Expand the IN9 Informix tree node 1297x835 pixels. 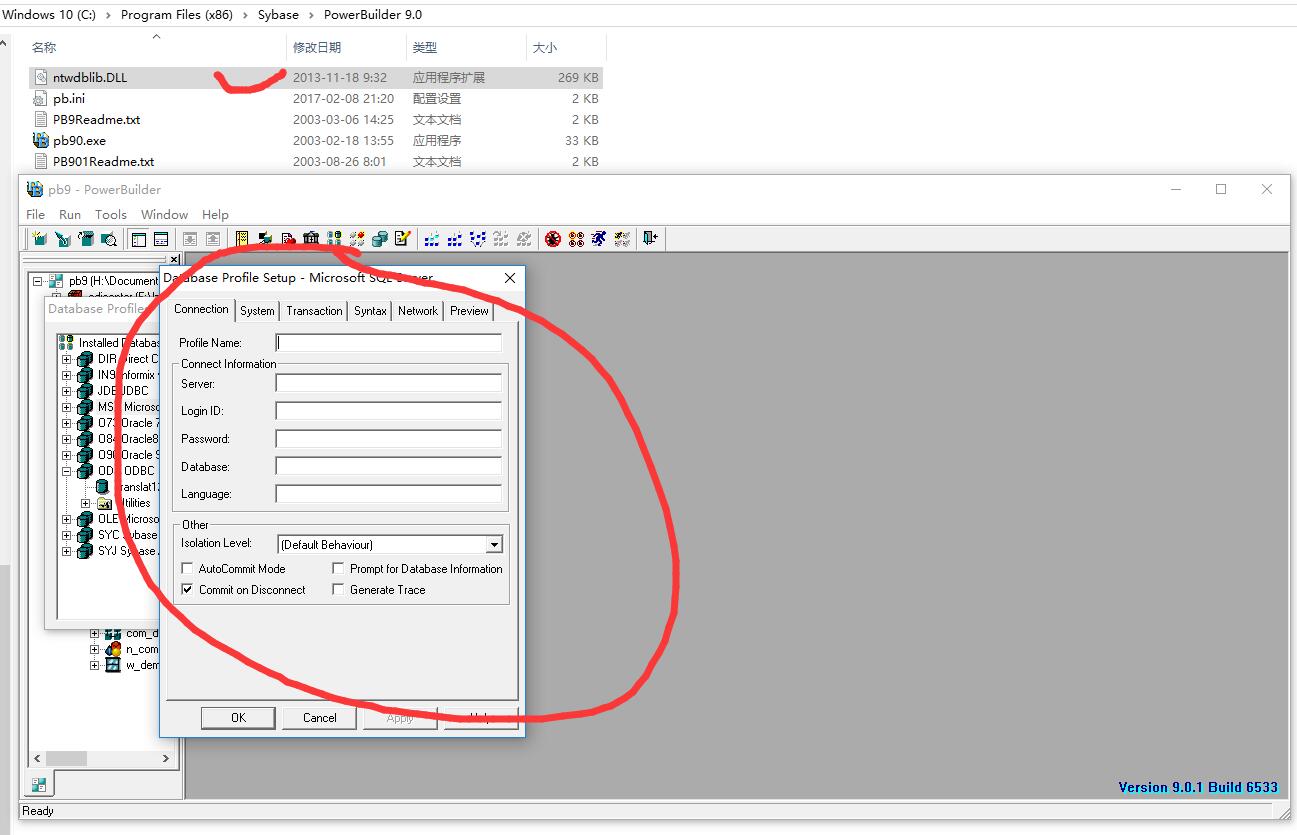(x=67, y=375)
